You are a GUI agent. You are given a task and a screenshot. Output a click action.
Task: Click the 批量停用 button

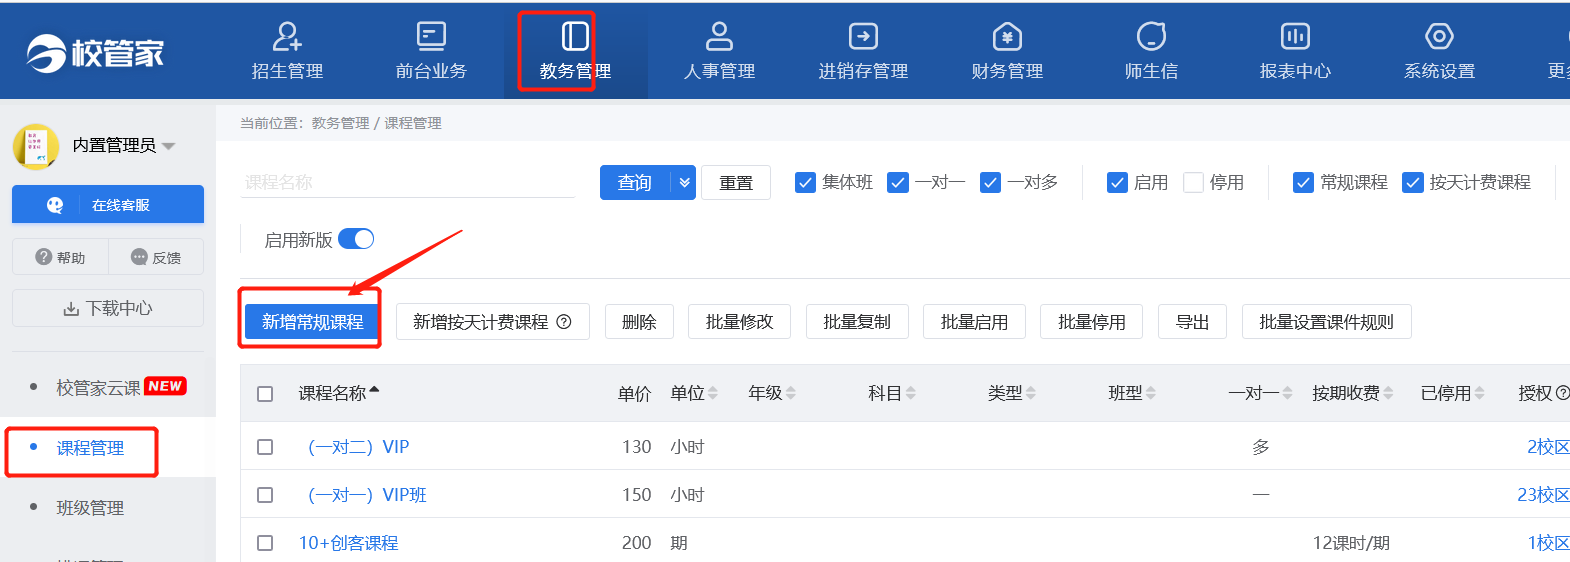(1091, 322)
